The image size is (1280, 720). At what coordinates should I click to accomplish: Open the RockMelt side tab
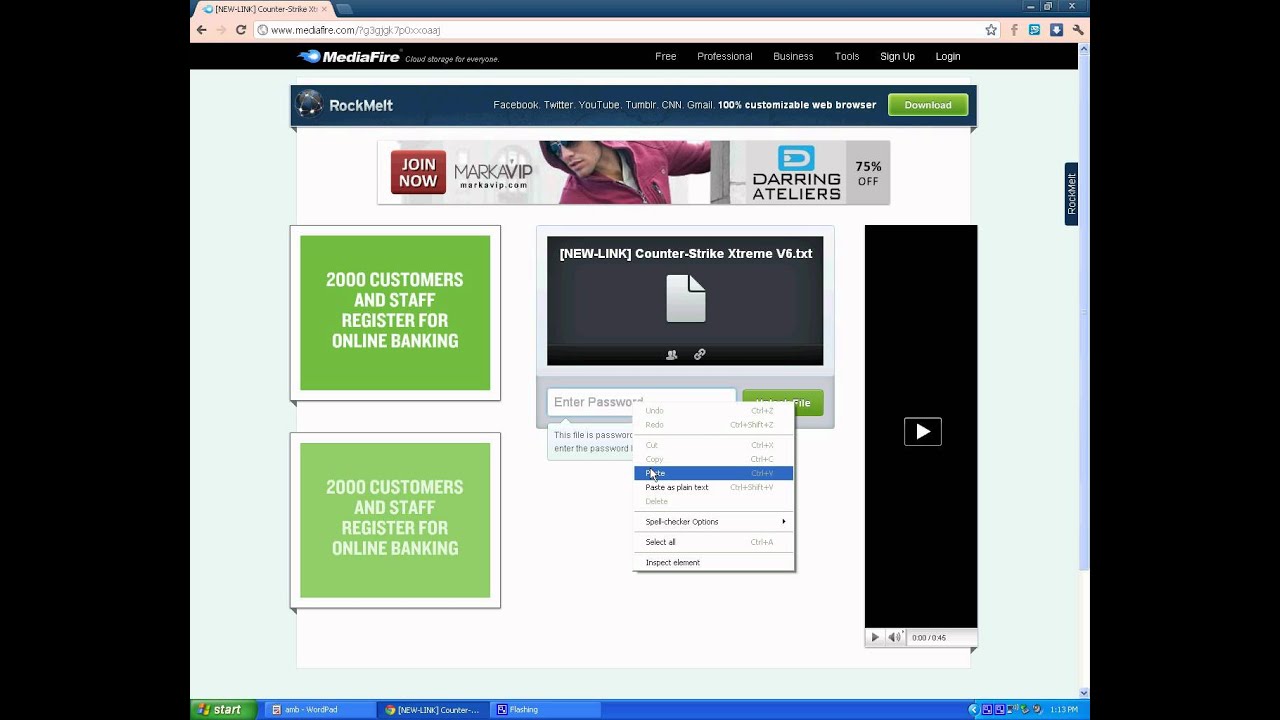1071,194
